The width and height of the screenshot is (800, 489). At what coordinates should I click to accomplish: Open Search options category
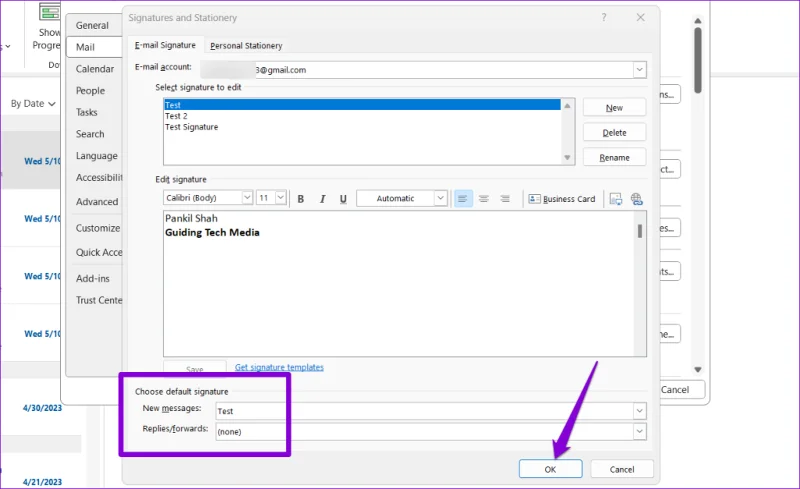90,134
